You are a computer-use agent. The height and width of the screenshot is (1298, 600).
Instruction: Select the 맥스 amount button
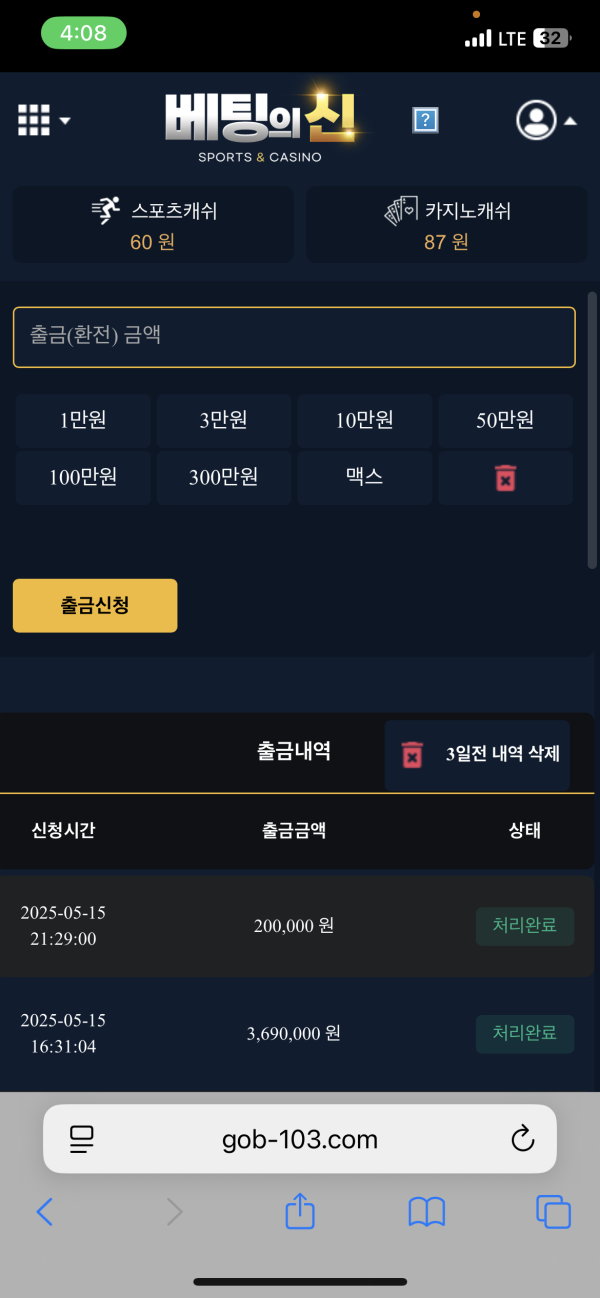tap(364, 477)
